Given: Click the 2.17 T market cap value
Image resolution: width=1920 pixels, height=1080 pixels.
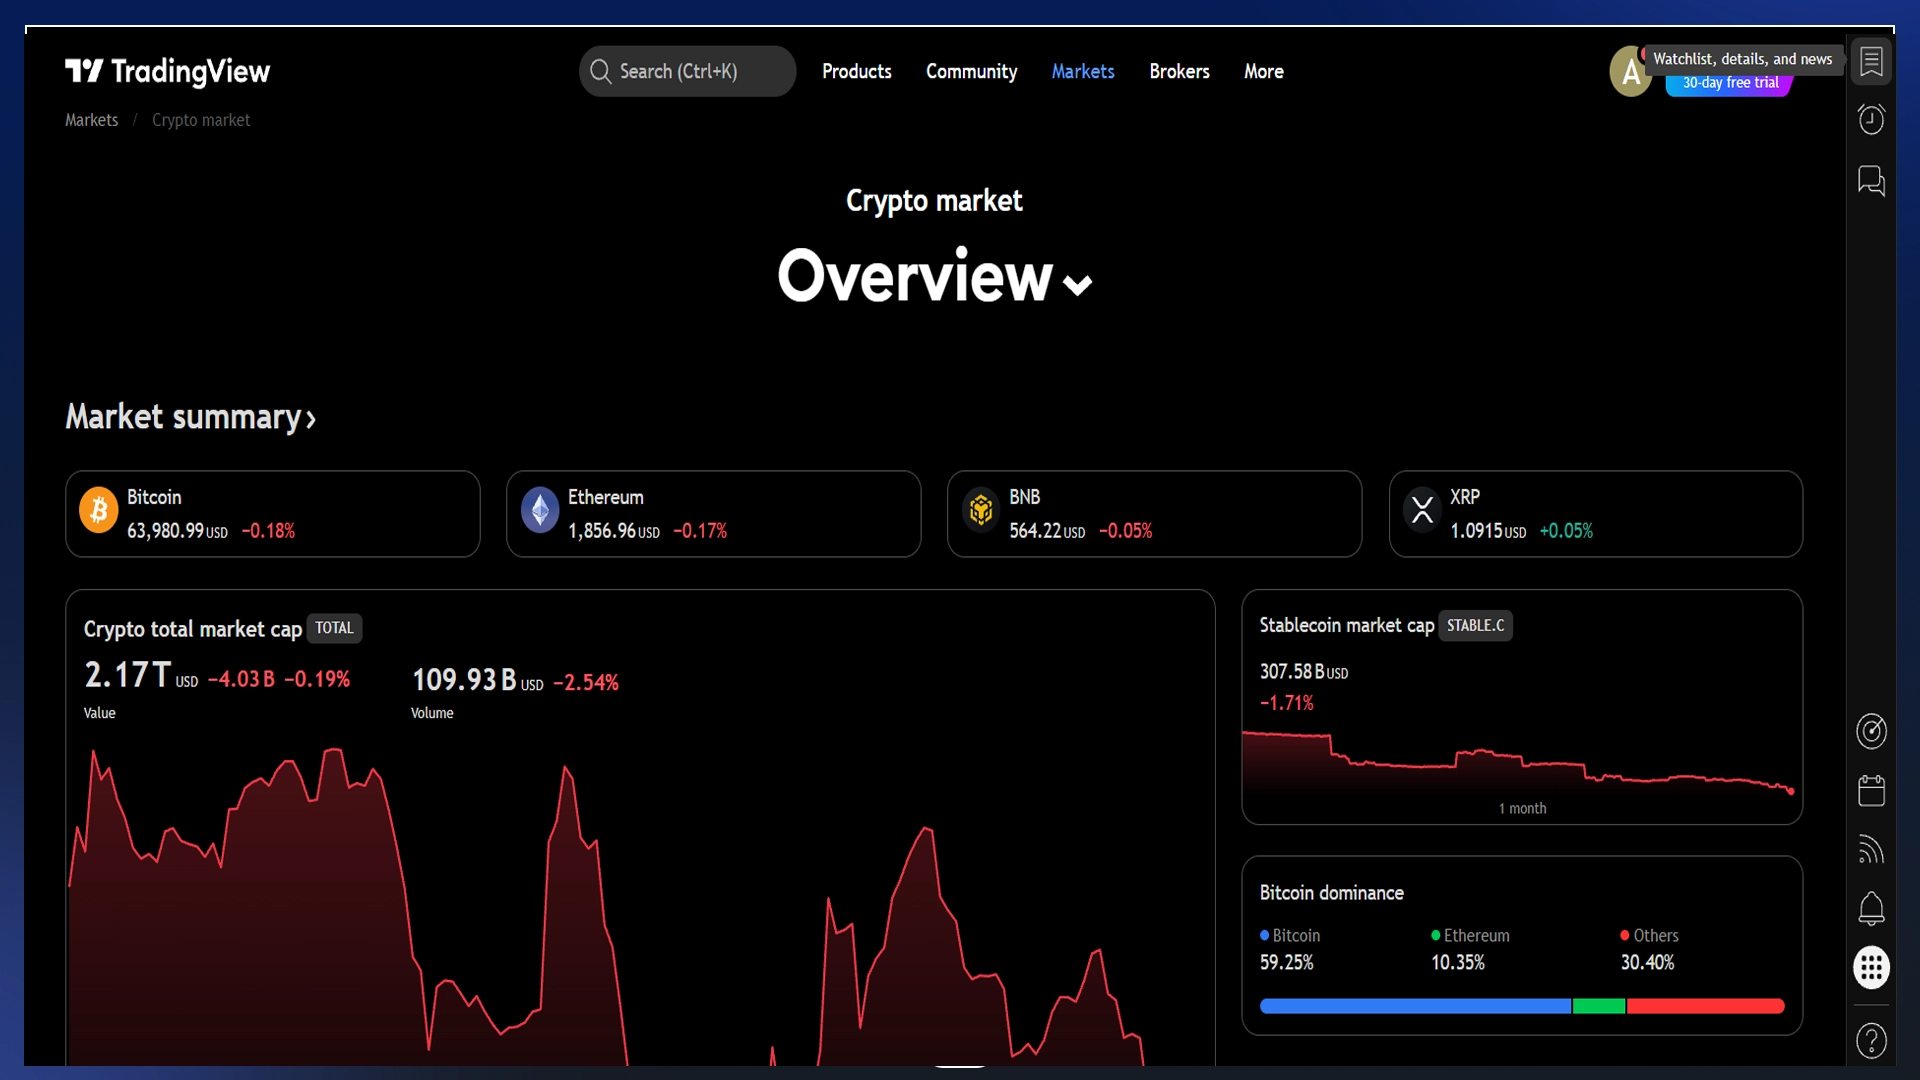Looking at the screenshot, I should point(127,675).
